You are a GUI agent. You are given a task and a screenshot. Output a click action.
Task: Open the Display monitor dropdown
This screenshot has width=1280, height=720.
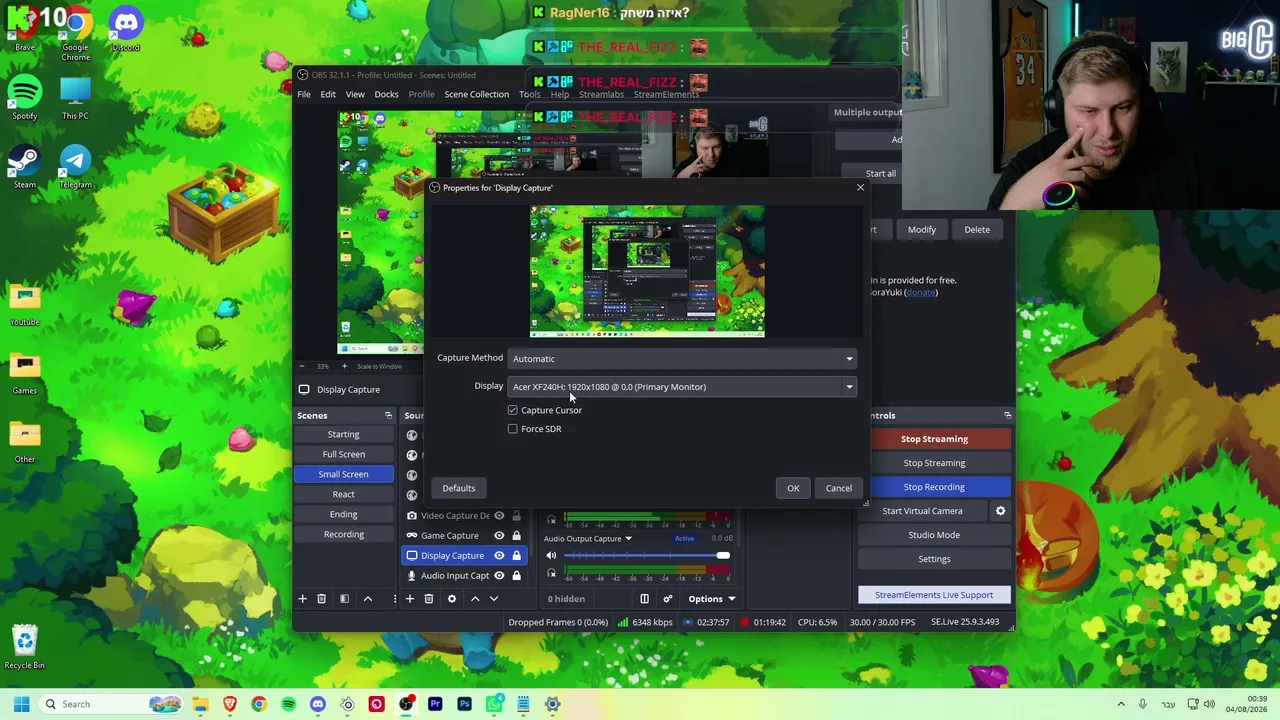click(683, 387)
